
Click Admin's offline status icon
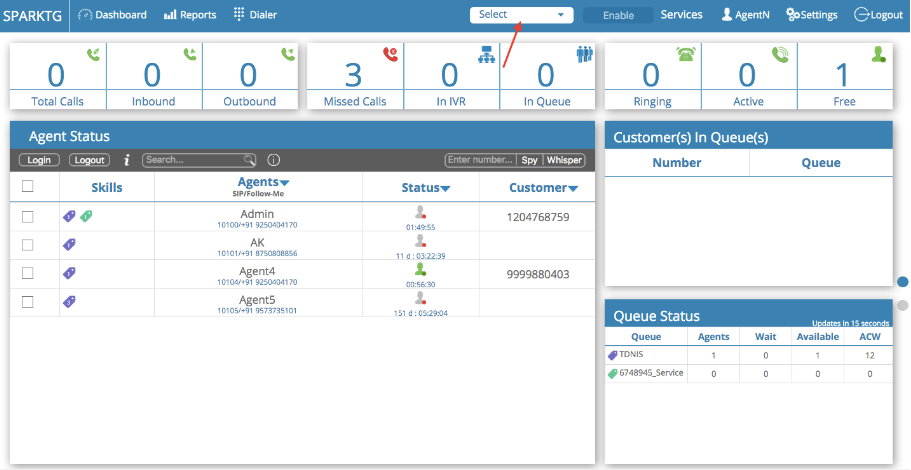pyautogui.click(x=421, y=212)
